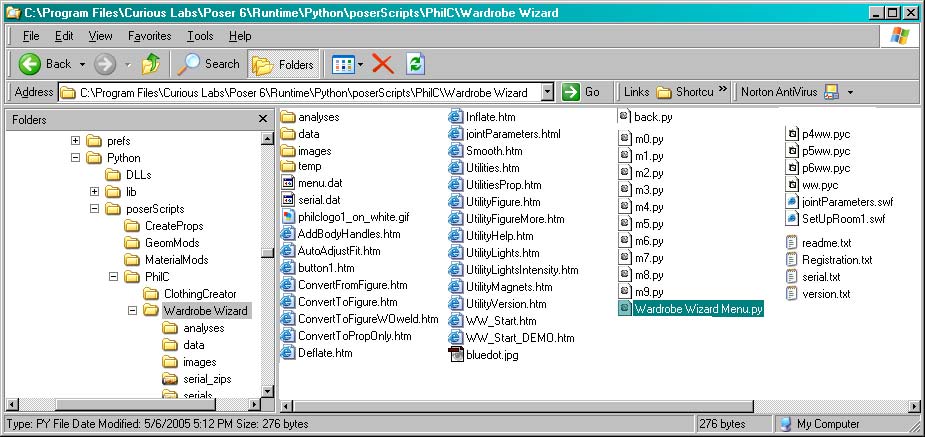Open the Search toolbar button
The height and width of the screenshot is (437, 925).
point(208,64)
